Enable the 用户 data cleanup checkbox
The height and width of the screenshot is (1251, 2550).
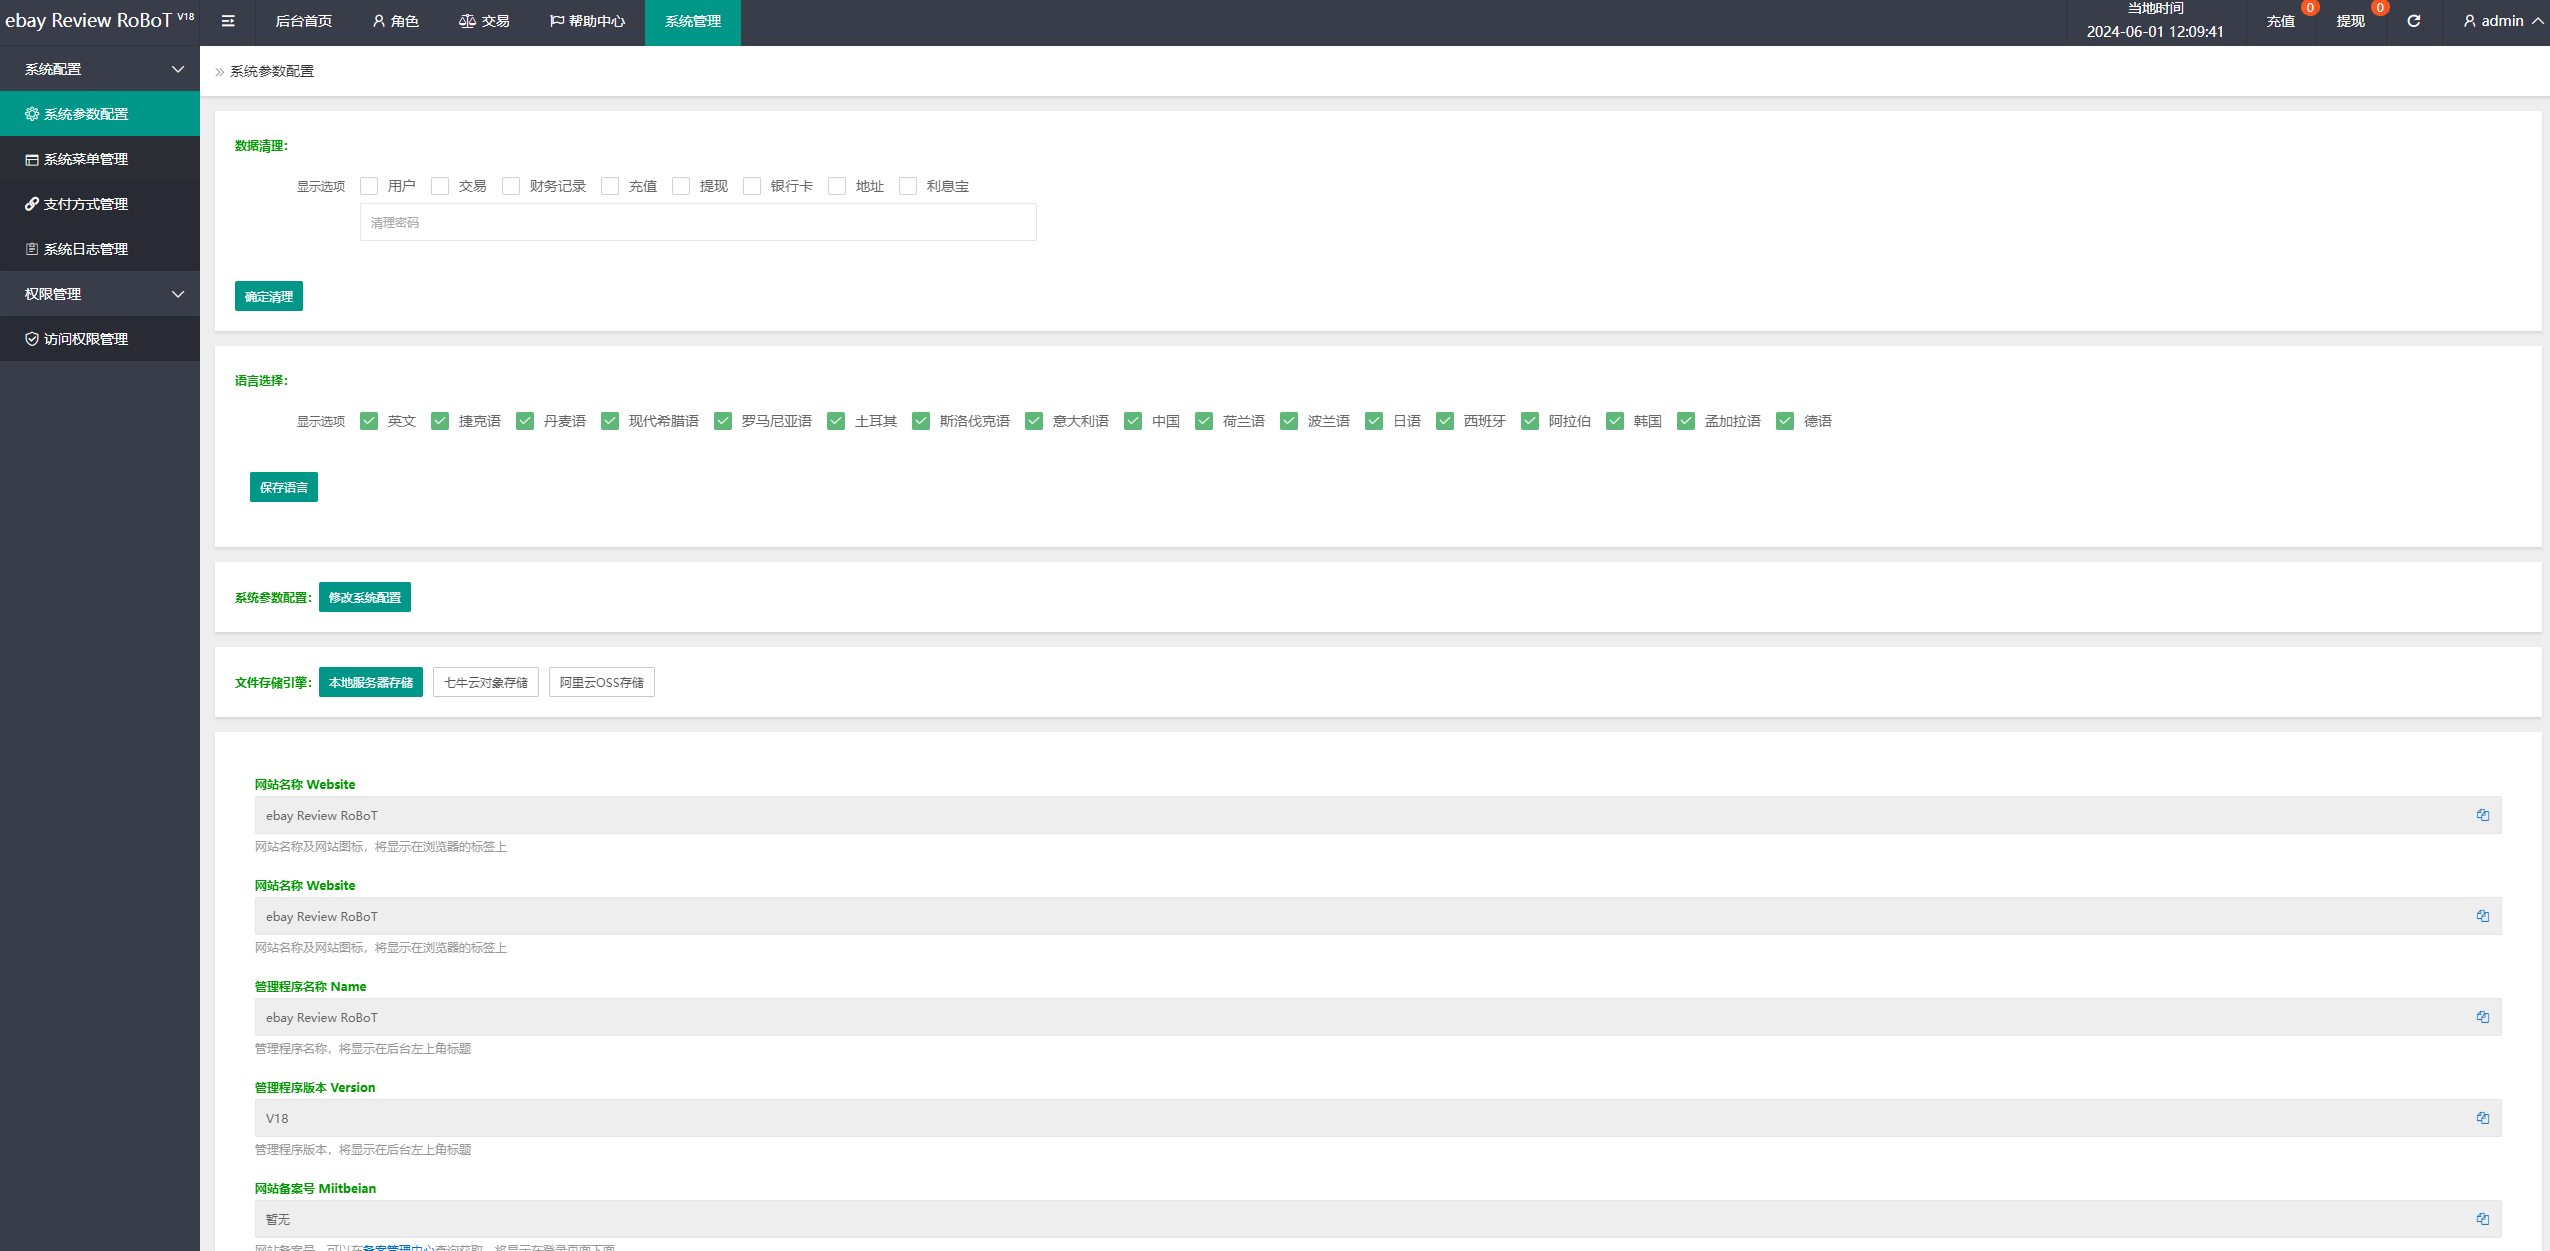click(x=369, y=186)
